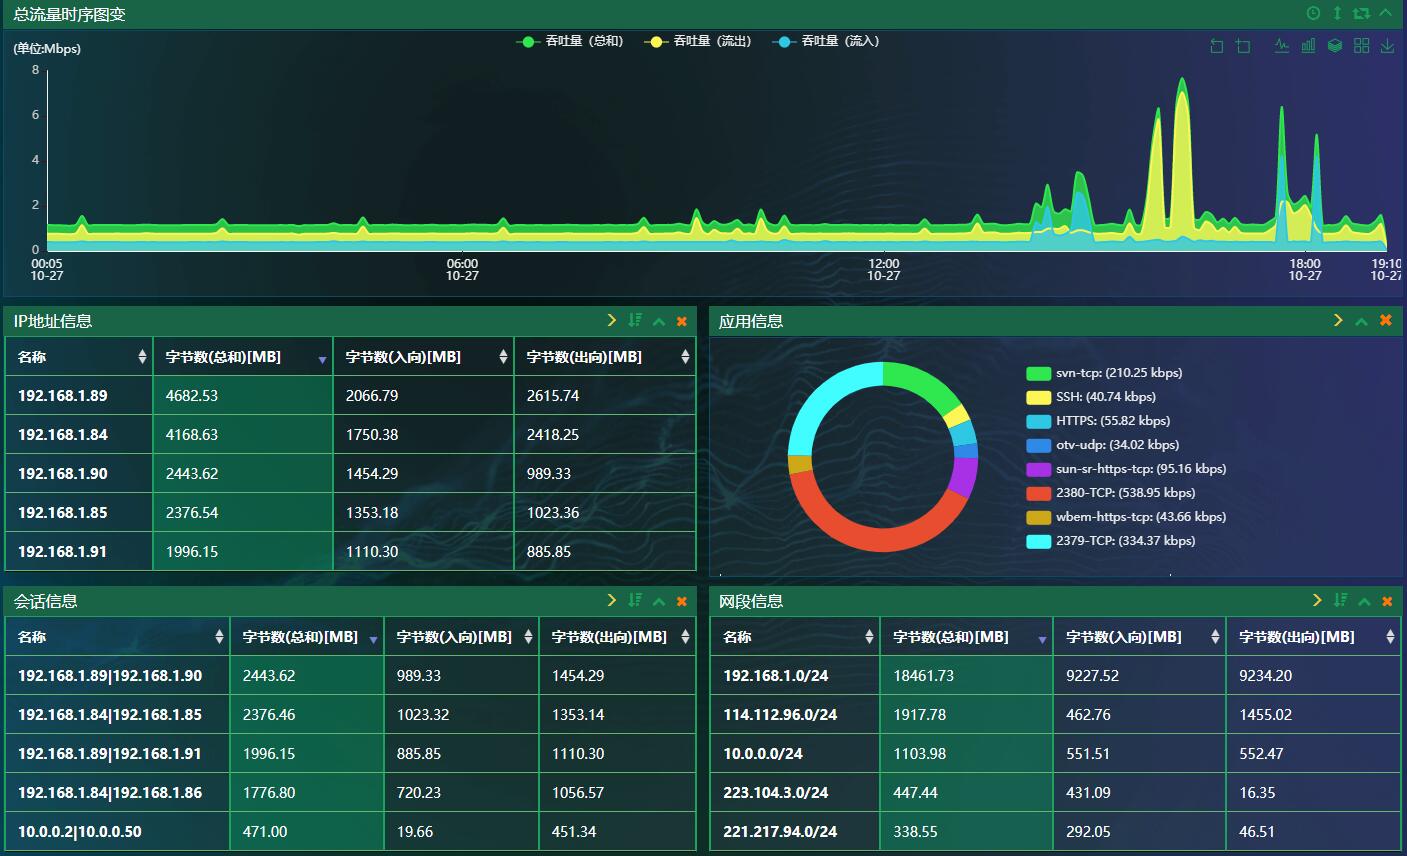Close the 会话信息 panel
1407x856 pixels.
[x=682, y=601]
